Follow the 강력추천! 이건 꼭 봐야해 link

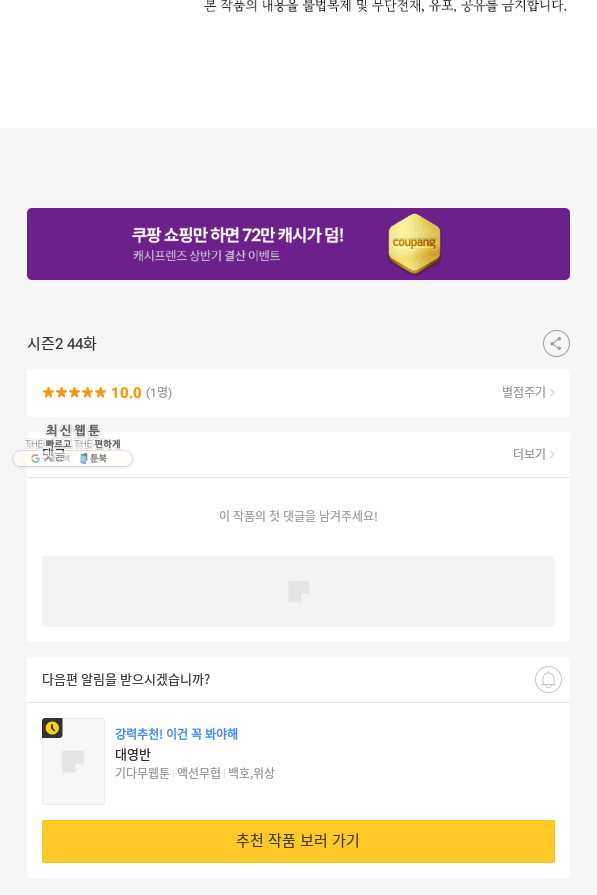click(x=176, y=733)
